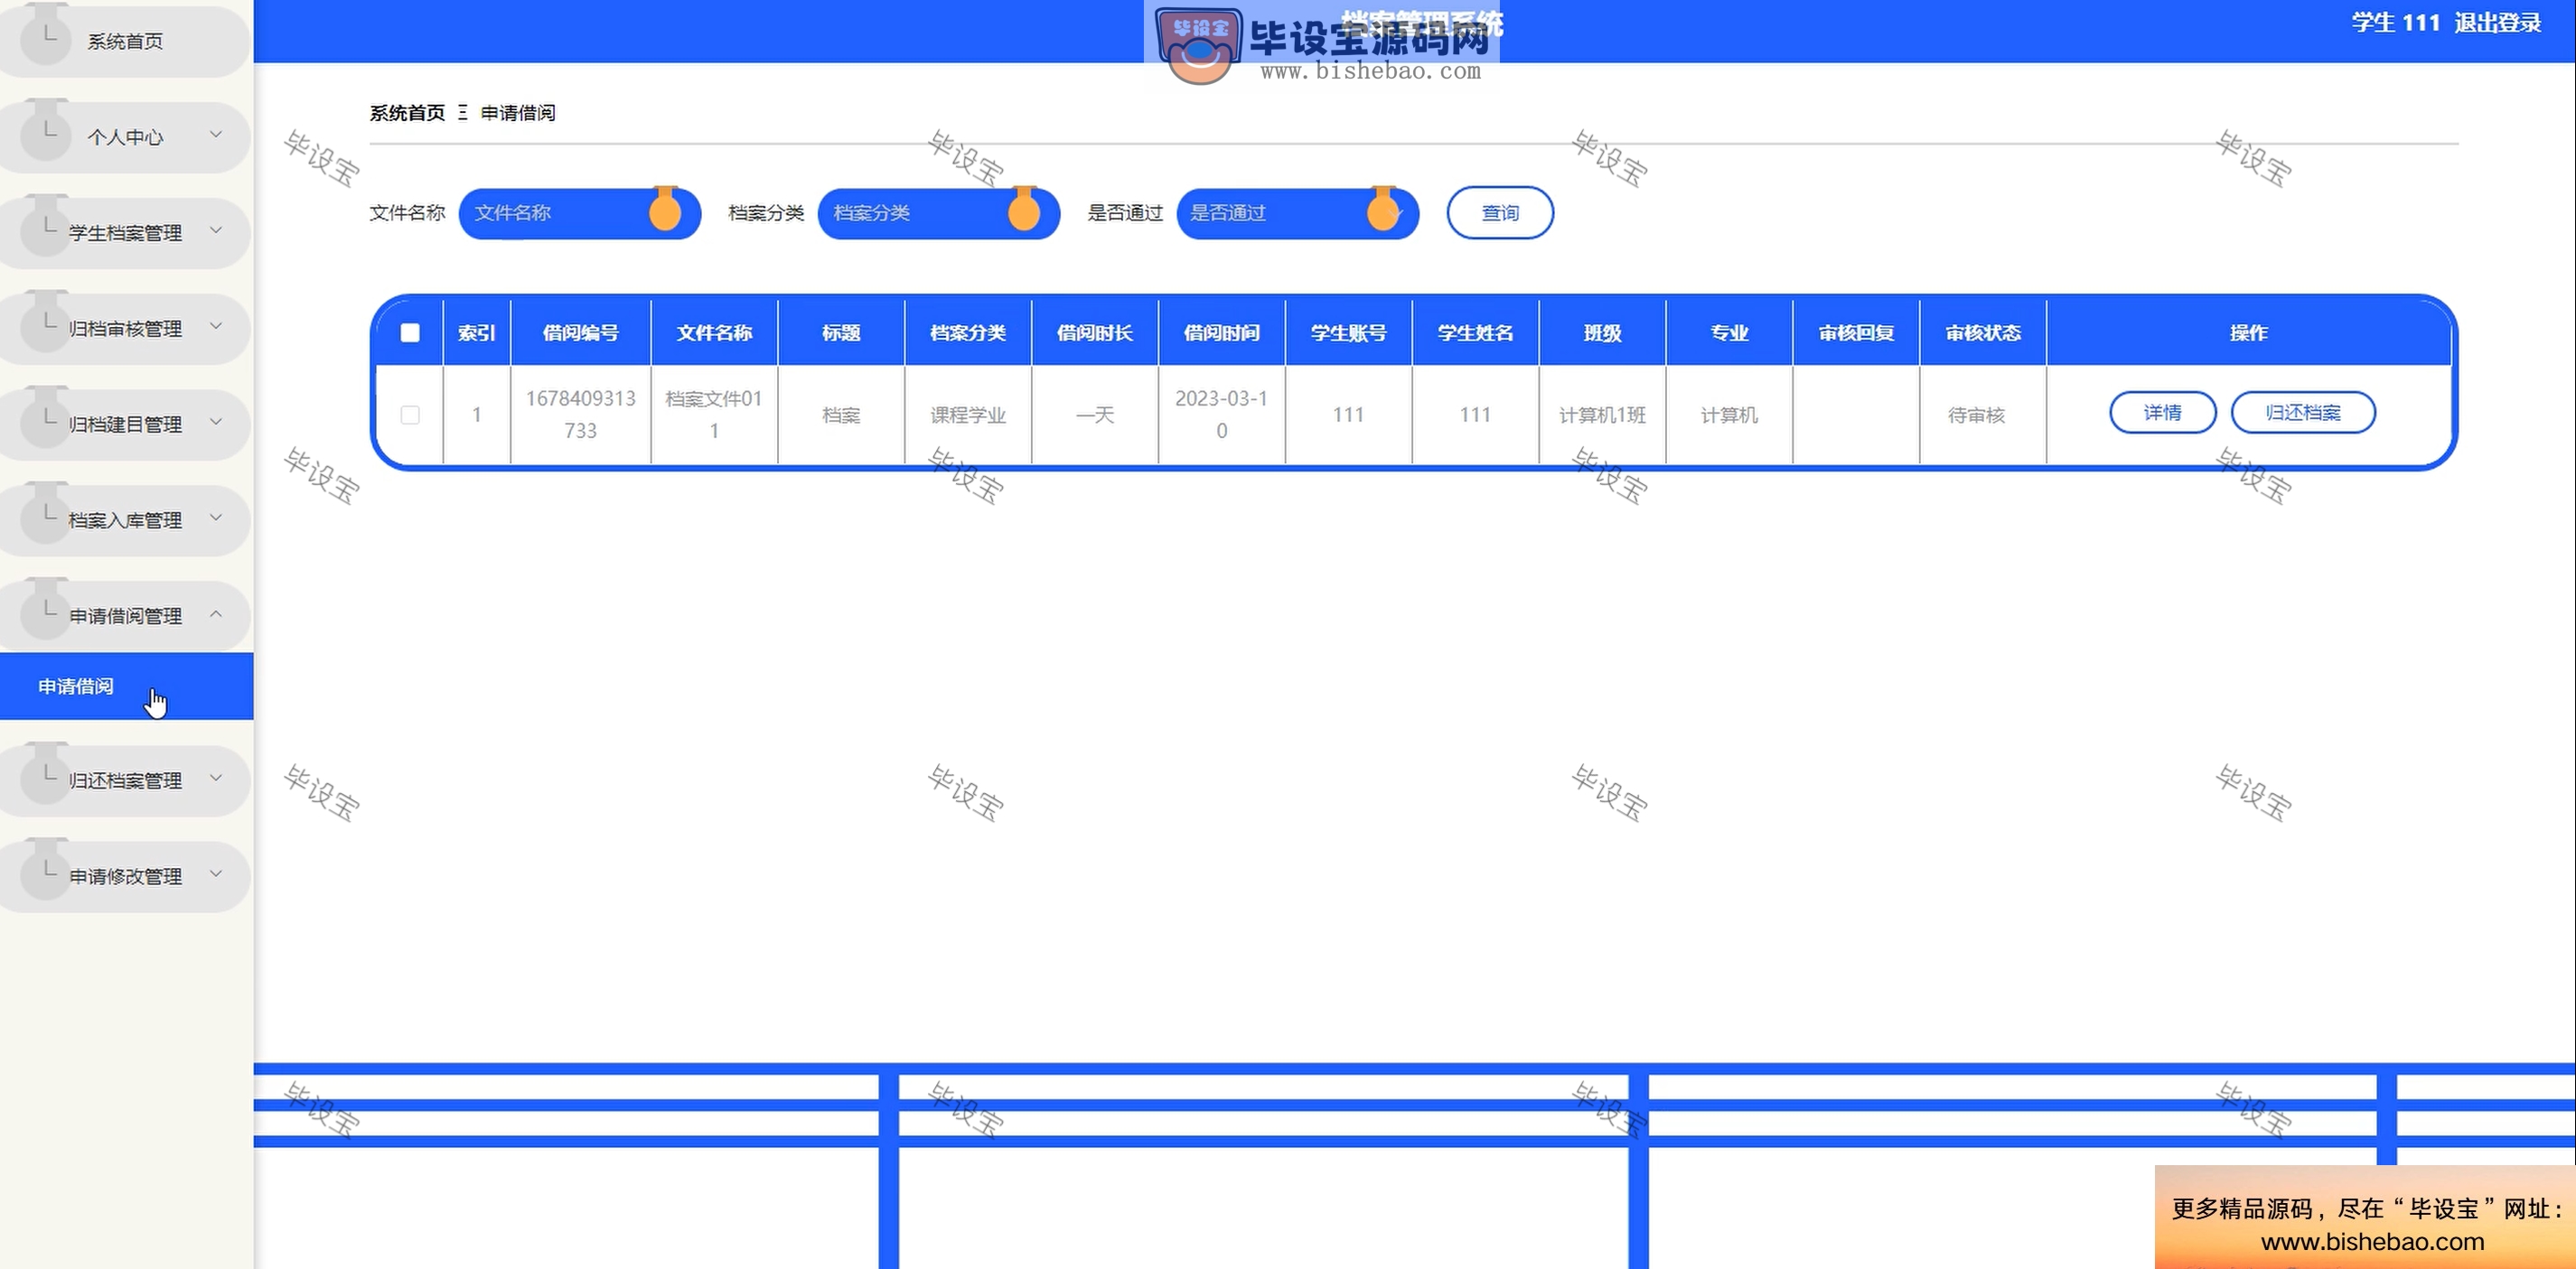Click the 查询 search button
The image size is (2576, 1269).
click(x=1500, y=213)
